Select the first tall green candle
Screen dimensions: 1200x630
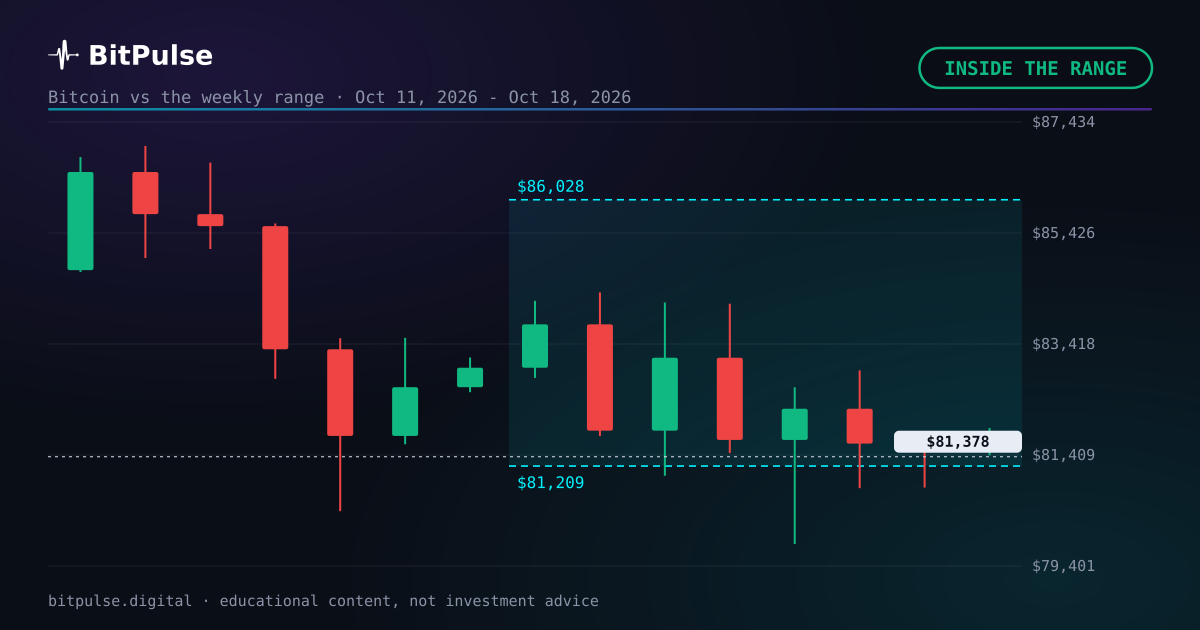(80, 221)
